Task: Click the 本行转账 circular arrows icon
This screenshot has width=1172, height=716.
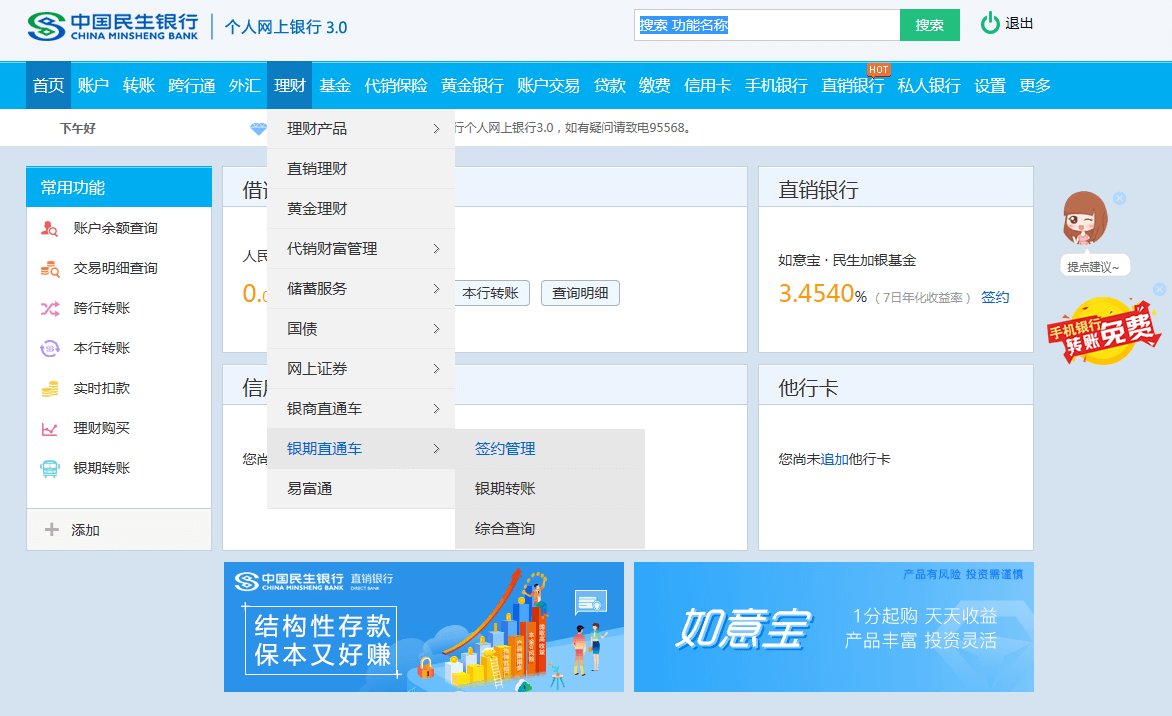Action: tap(49, 348)
